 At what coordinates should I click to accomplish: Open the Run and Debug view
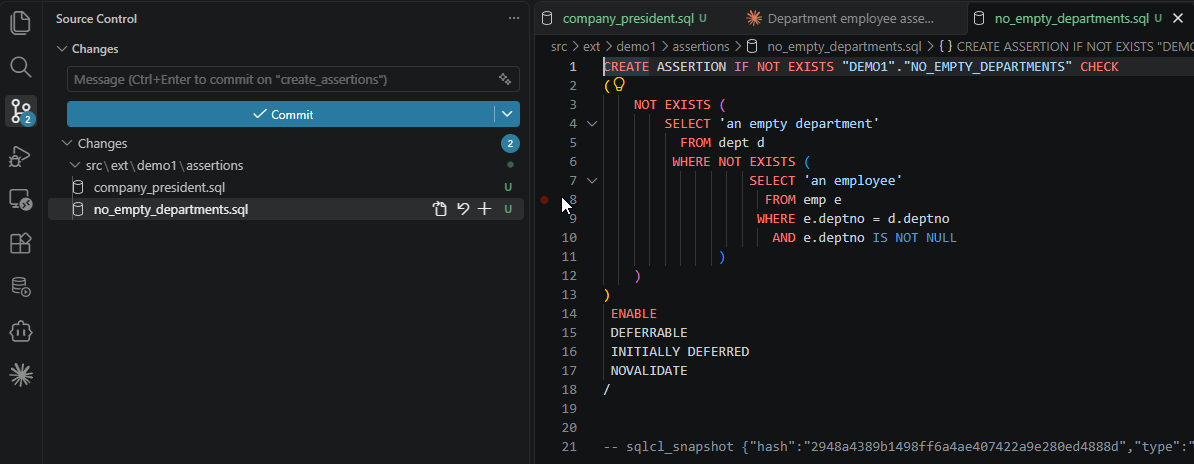21,156
